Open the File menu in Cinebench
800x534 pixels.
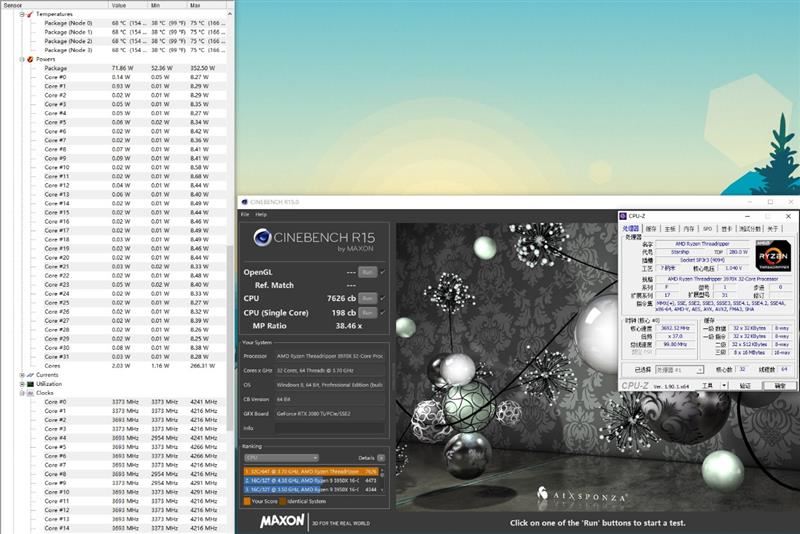tap(245, 215)
